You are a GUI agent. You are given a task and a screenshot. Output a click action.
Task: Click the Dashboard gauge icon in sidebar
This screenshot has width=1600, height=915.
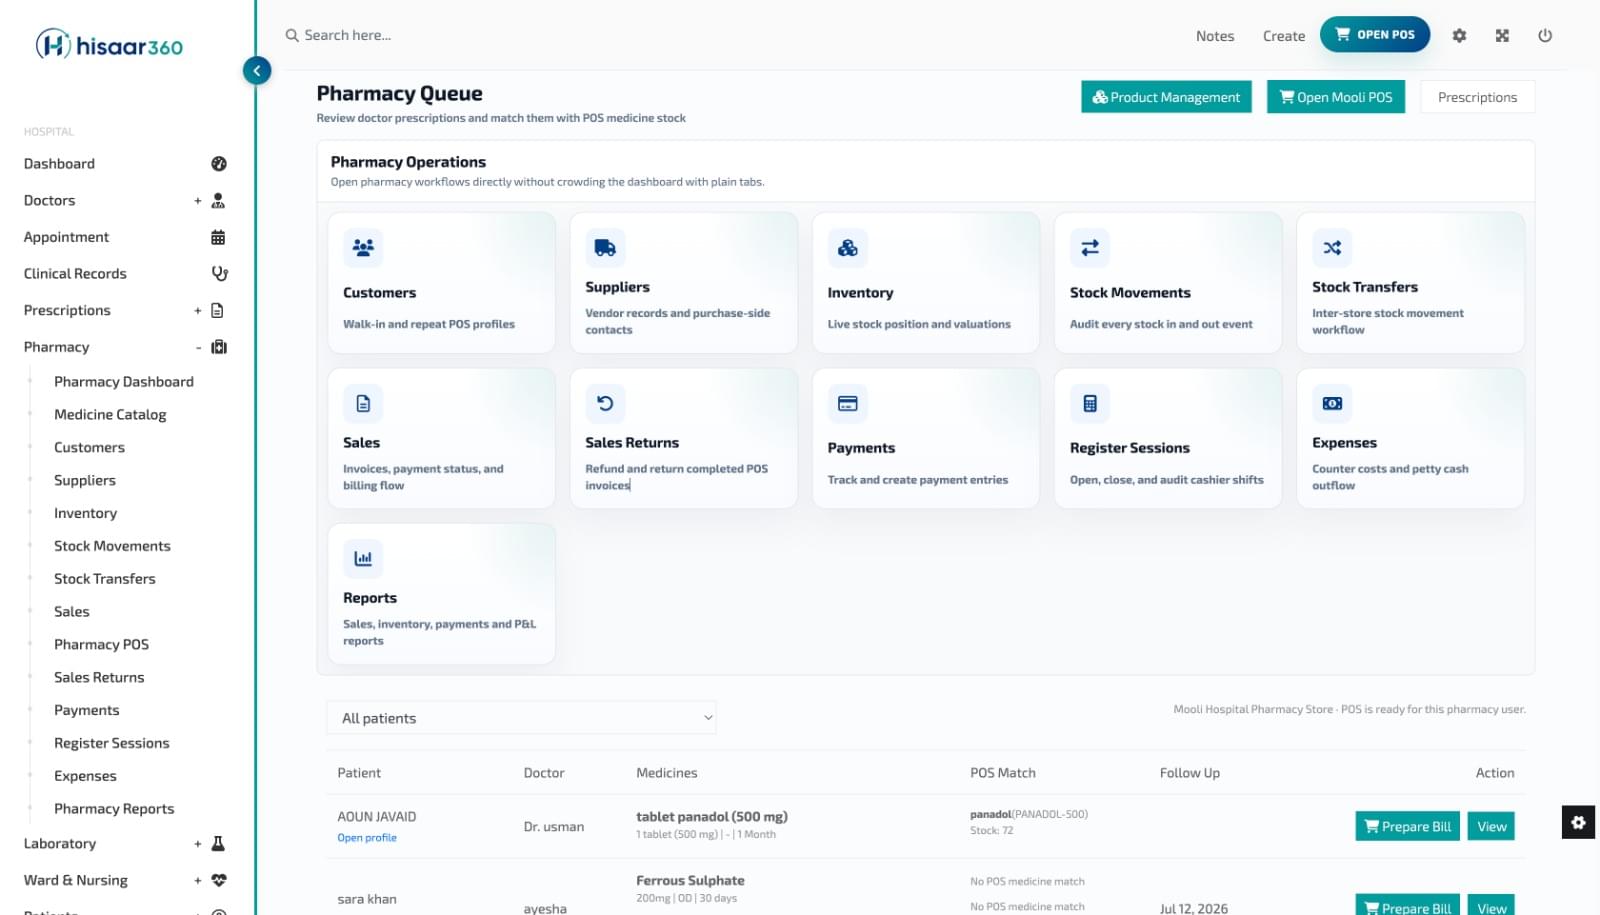click(219, 164)
